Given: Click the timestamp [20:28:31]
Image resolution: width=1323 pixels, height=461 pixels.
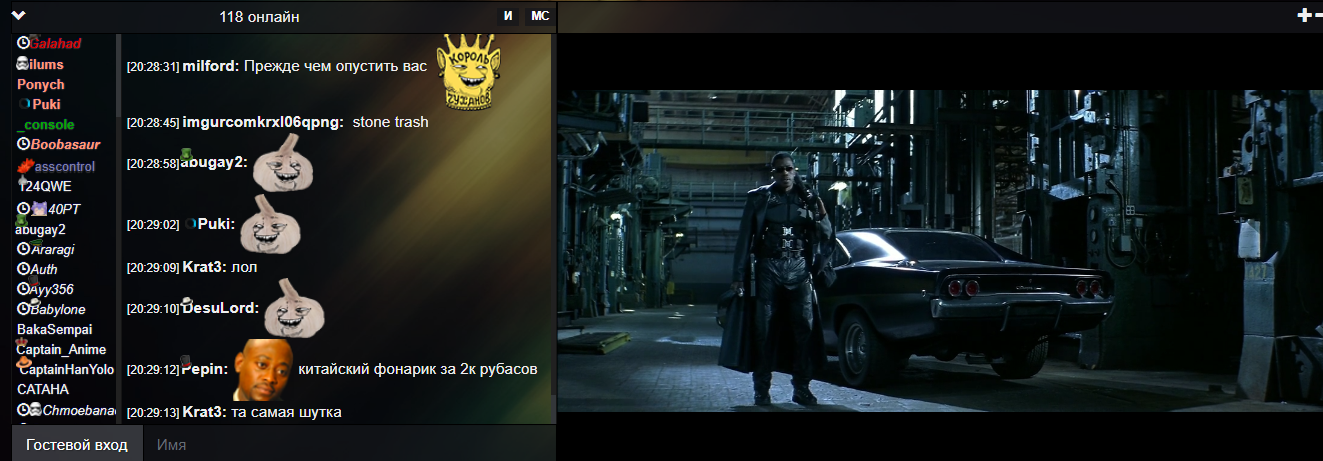Looking at the screenshot, I should click(153, 67).
